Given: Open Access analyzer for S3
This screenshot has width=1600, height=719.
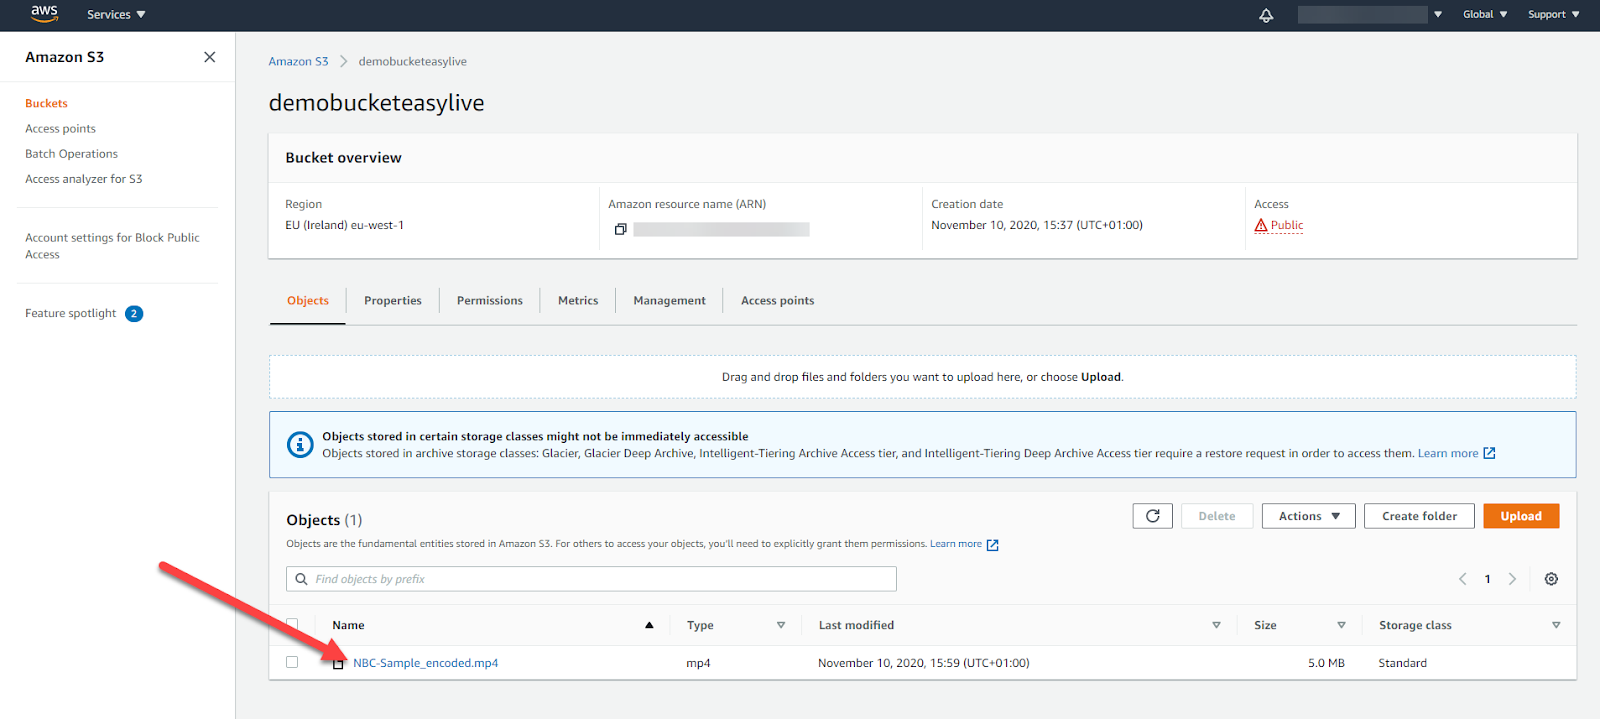Looking at the screenshot, I should (x=84, y=179).
